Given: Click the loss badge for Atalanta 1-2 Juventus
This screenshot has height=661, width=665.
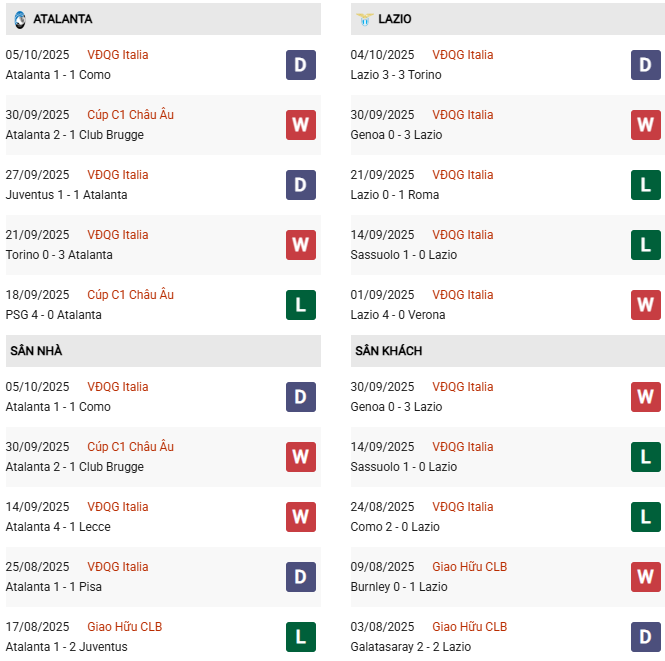Looking at the screenshot, I should coord(301,637).
